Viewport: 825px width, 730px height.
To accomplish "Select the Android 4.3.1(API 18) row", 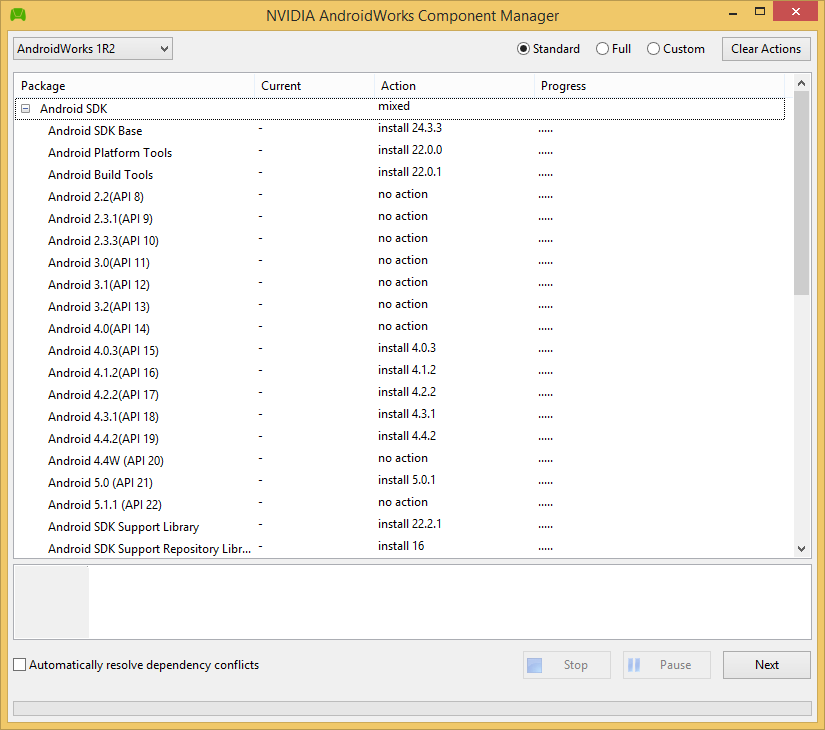I will 400,417.
